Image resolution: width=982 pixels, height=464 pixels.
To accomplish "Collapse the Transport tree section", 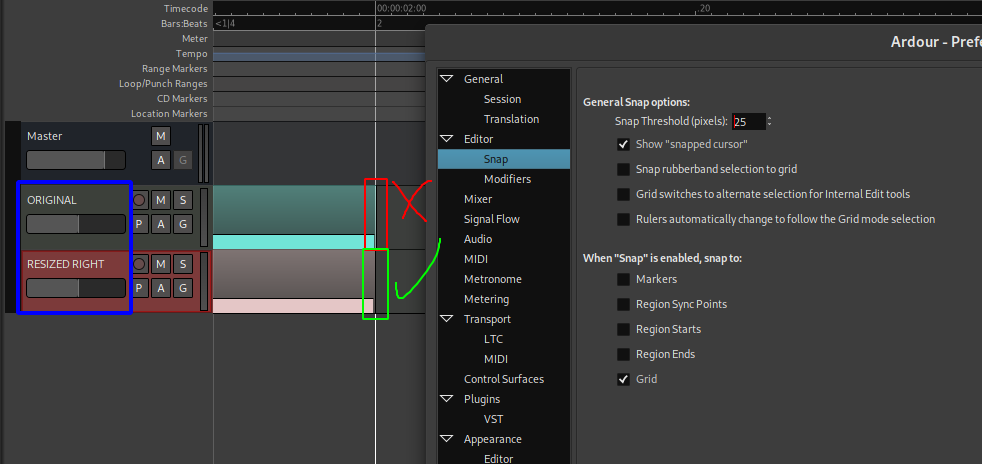I will click(446, 319).
